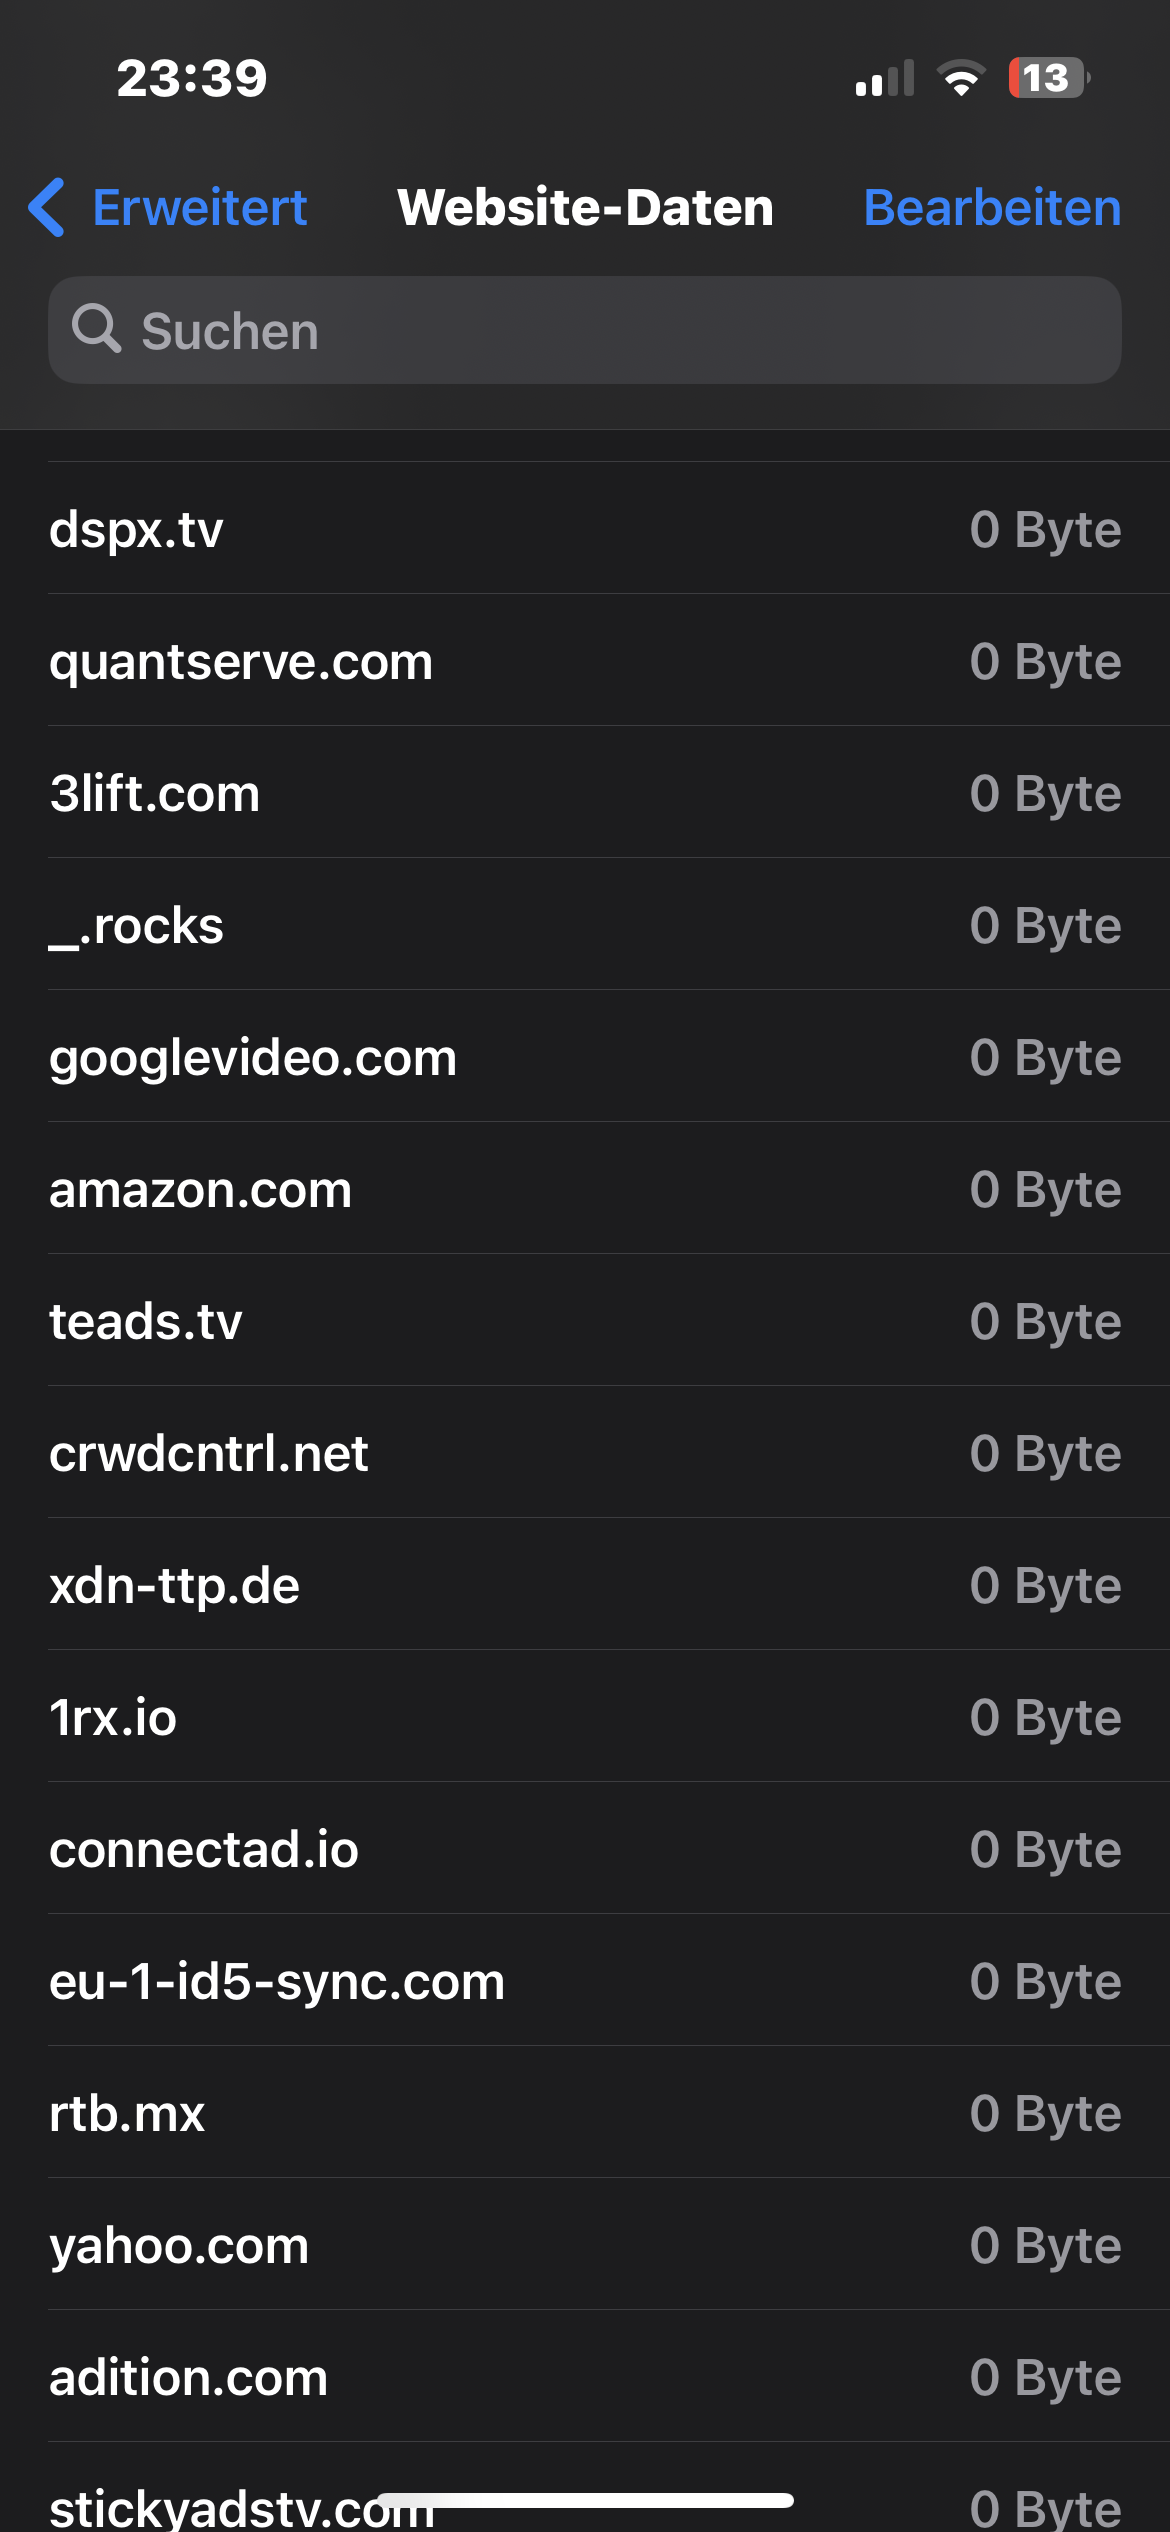Tap the Suchen search field
The image size is (1170, 2532).
[585, 330]
